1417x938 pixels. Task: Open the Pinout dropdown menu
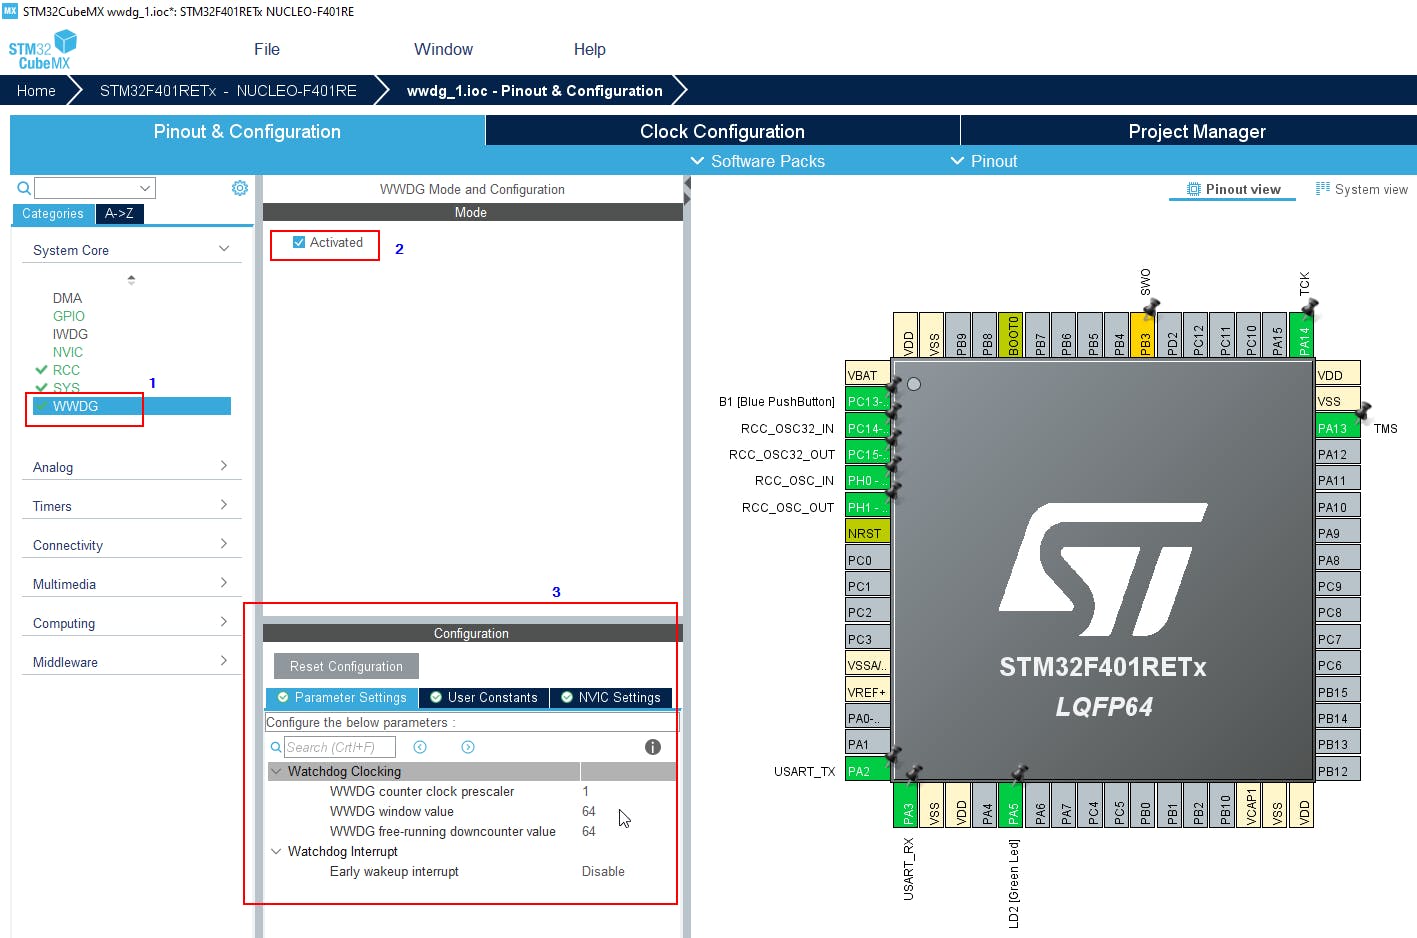[x=984, y=161]
